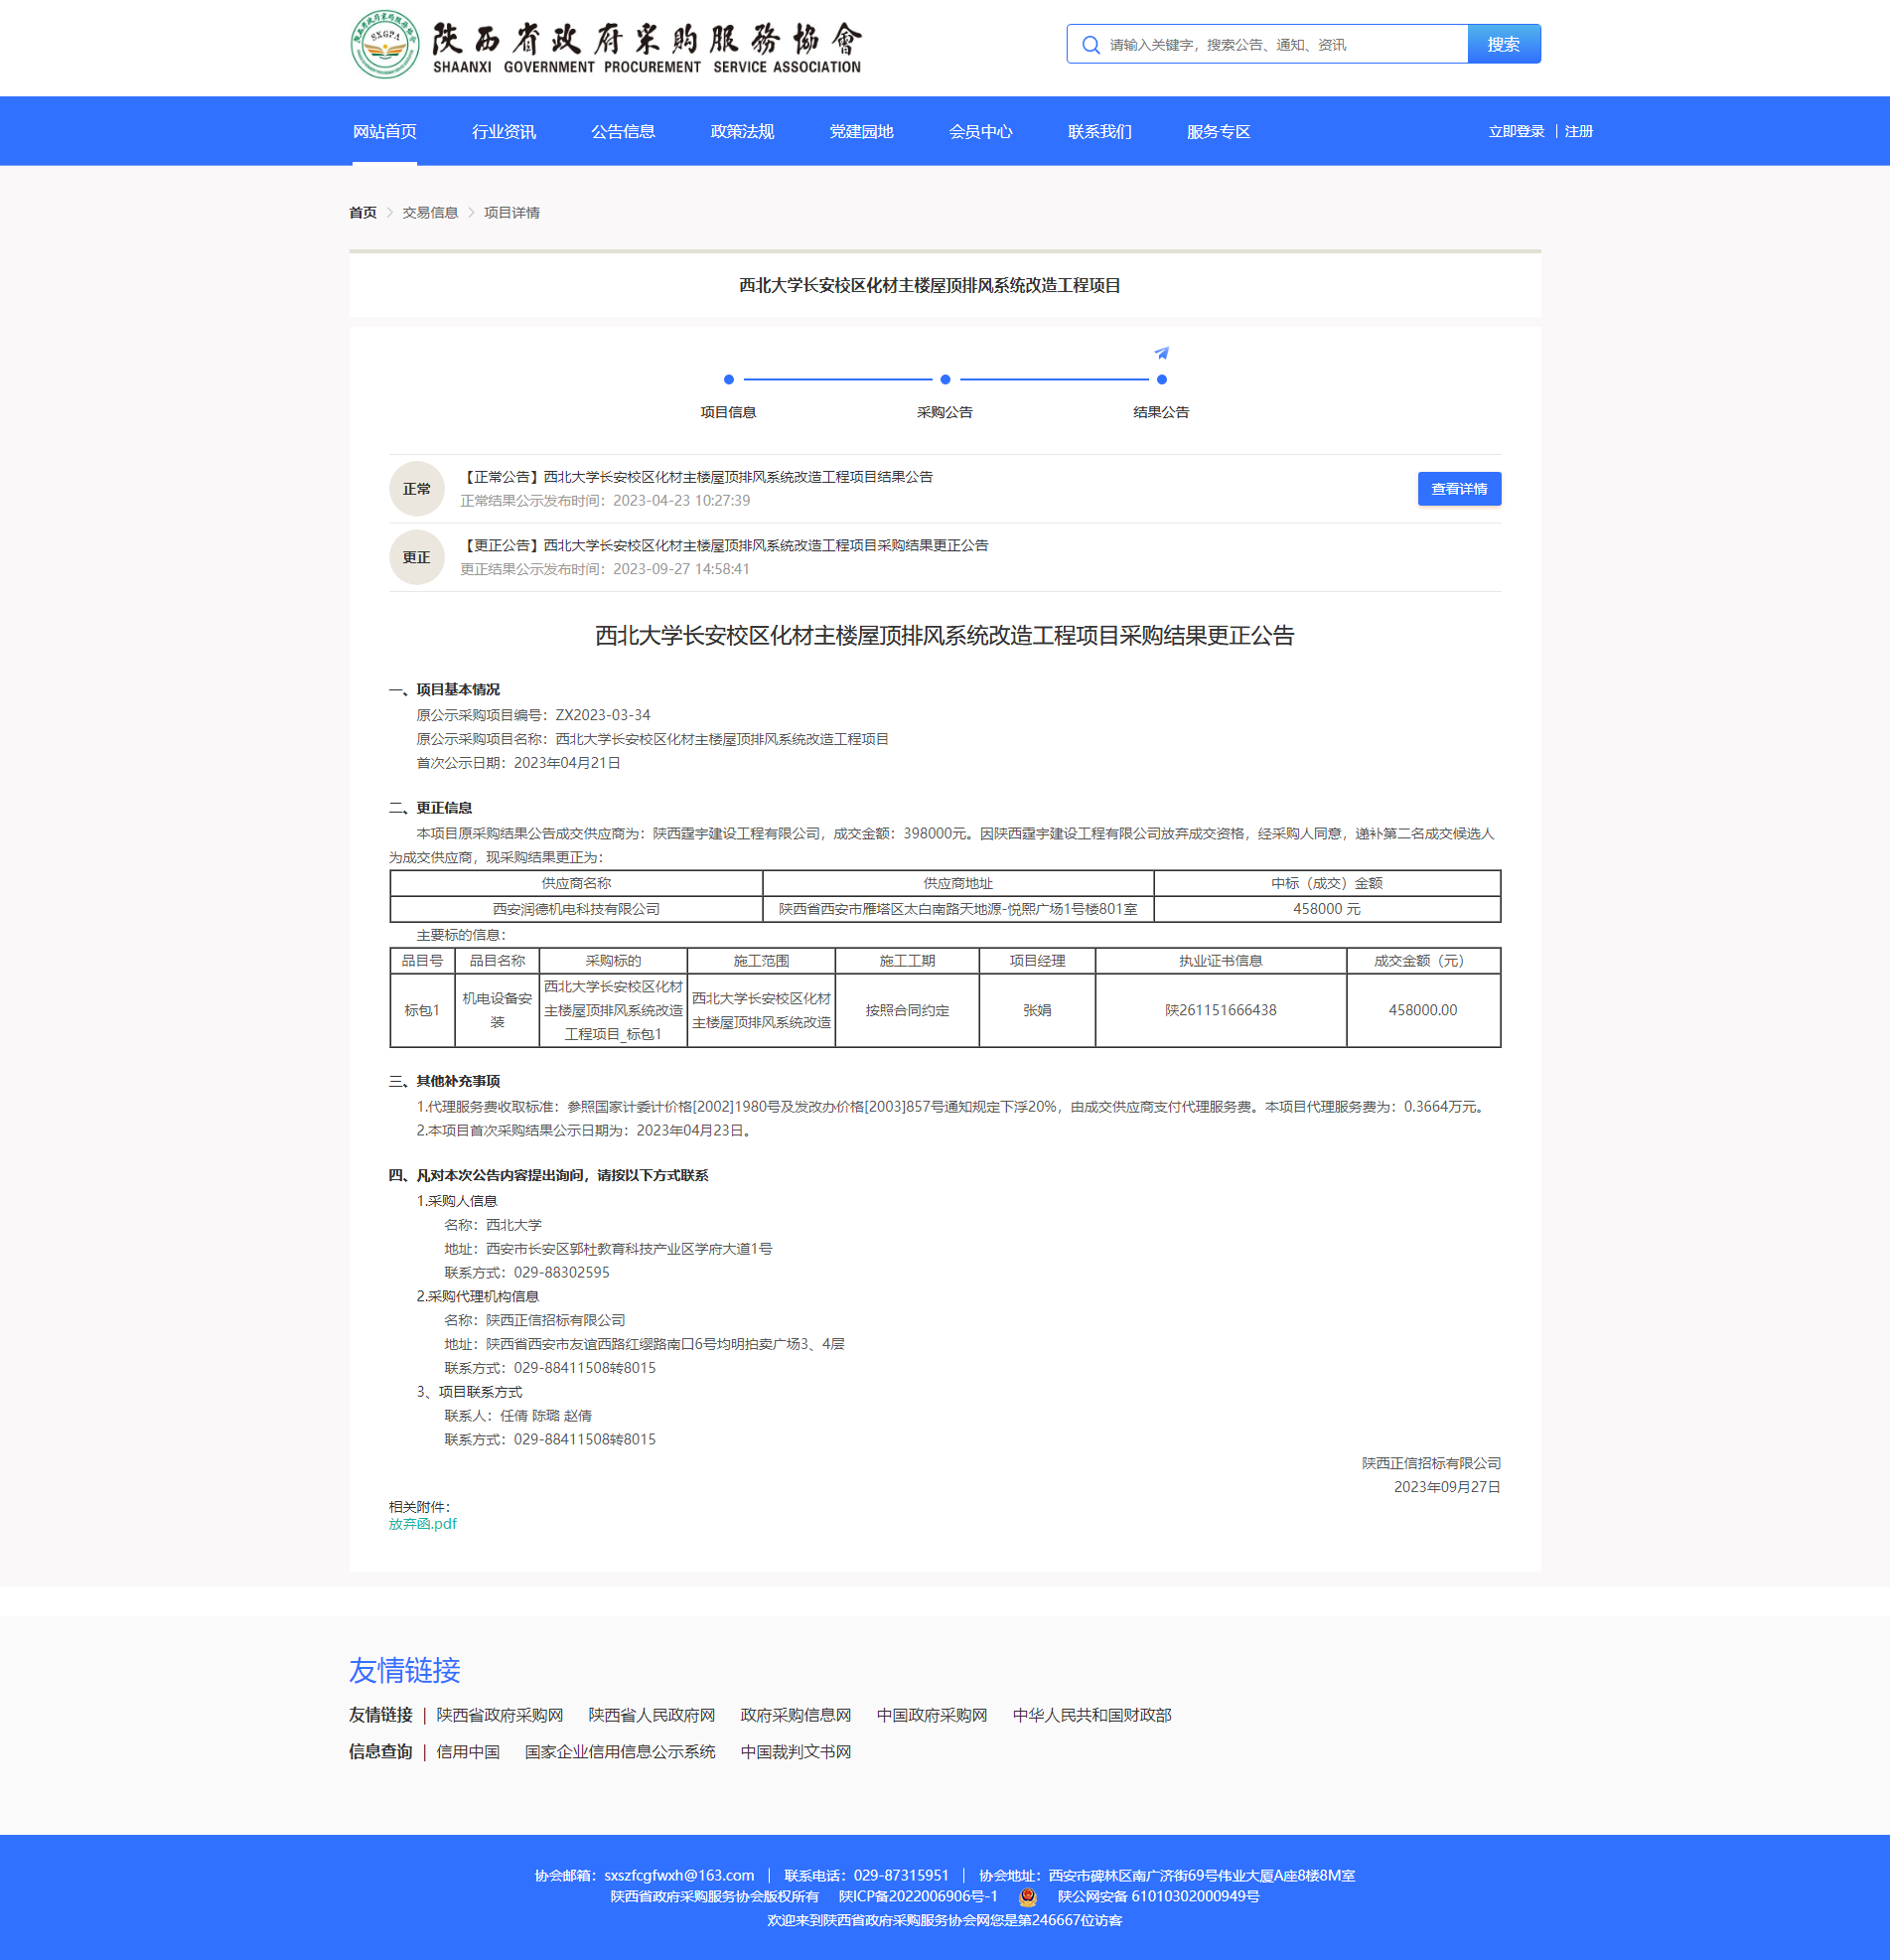Open the 陕西省政府采购网 friendly link

click(x=499, y=1715)
